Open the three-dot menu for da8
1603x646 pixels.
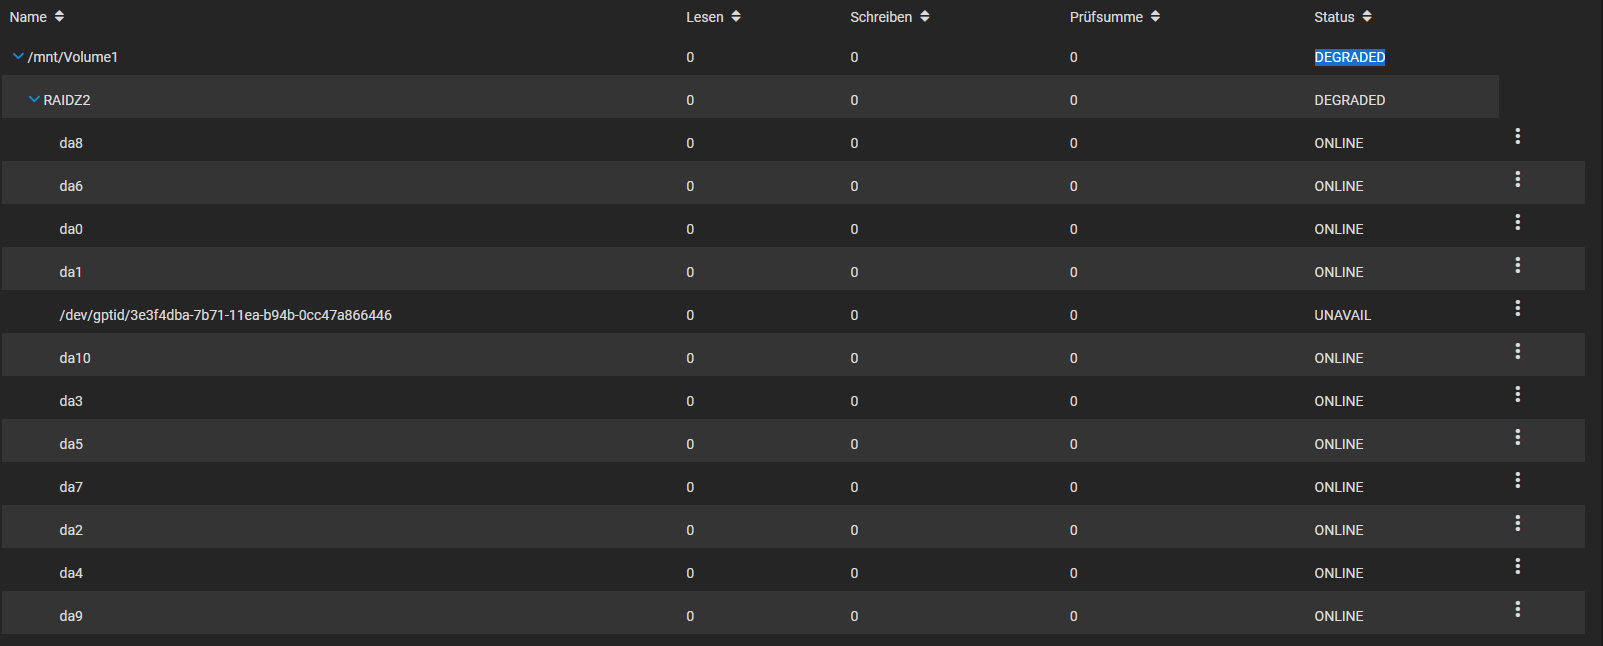click(1517, 136)
